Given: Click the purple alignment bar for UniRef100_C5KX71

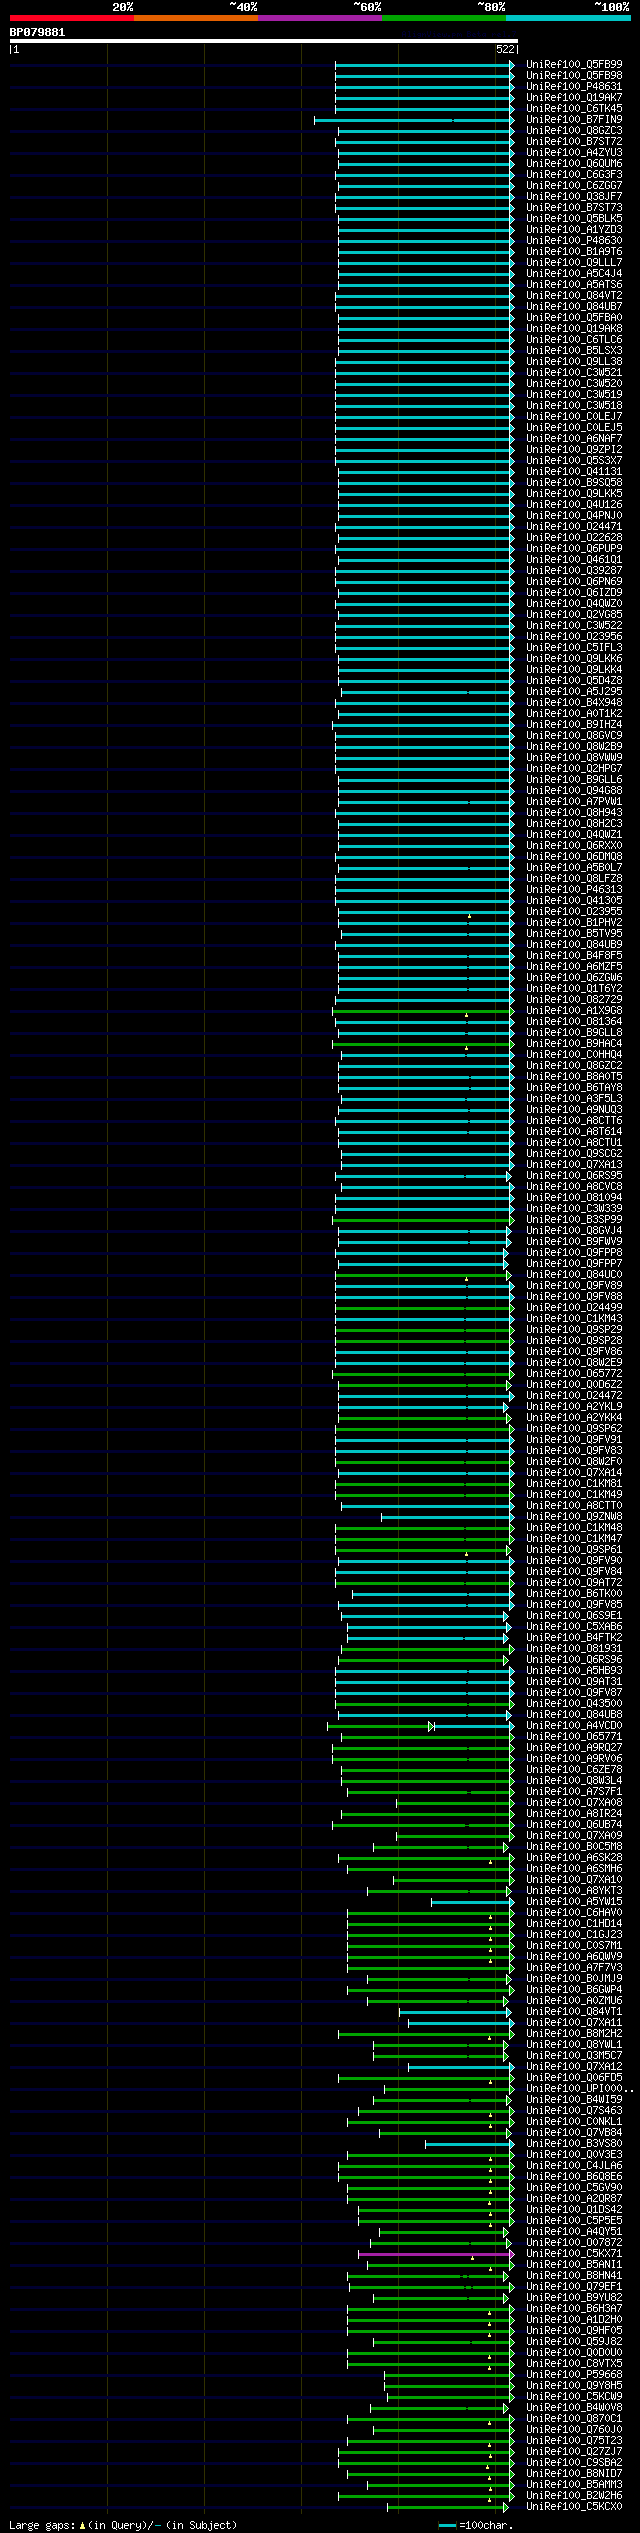Looking at the screenshot, I should coord(436,2254).
